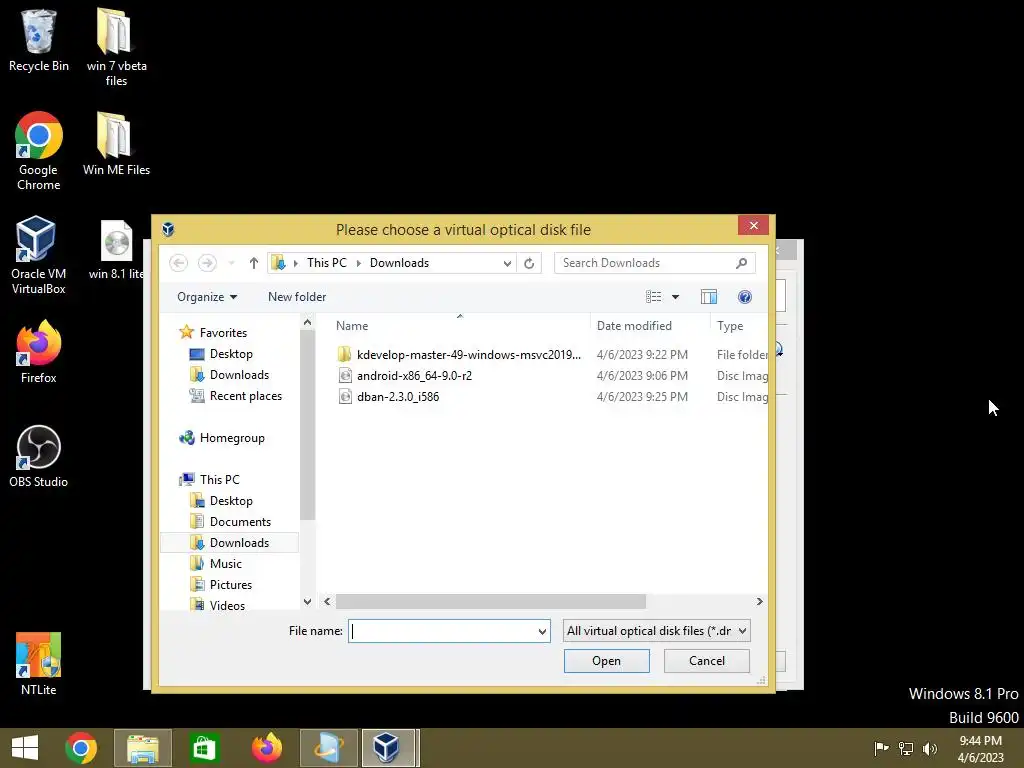Expand the address bar history dropdown
The image size is (1024, 768).
point(507,263)
